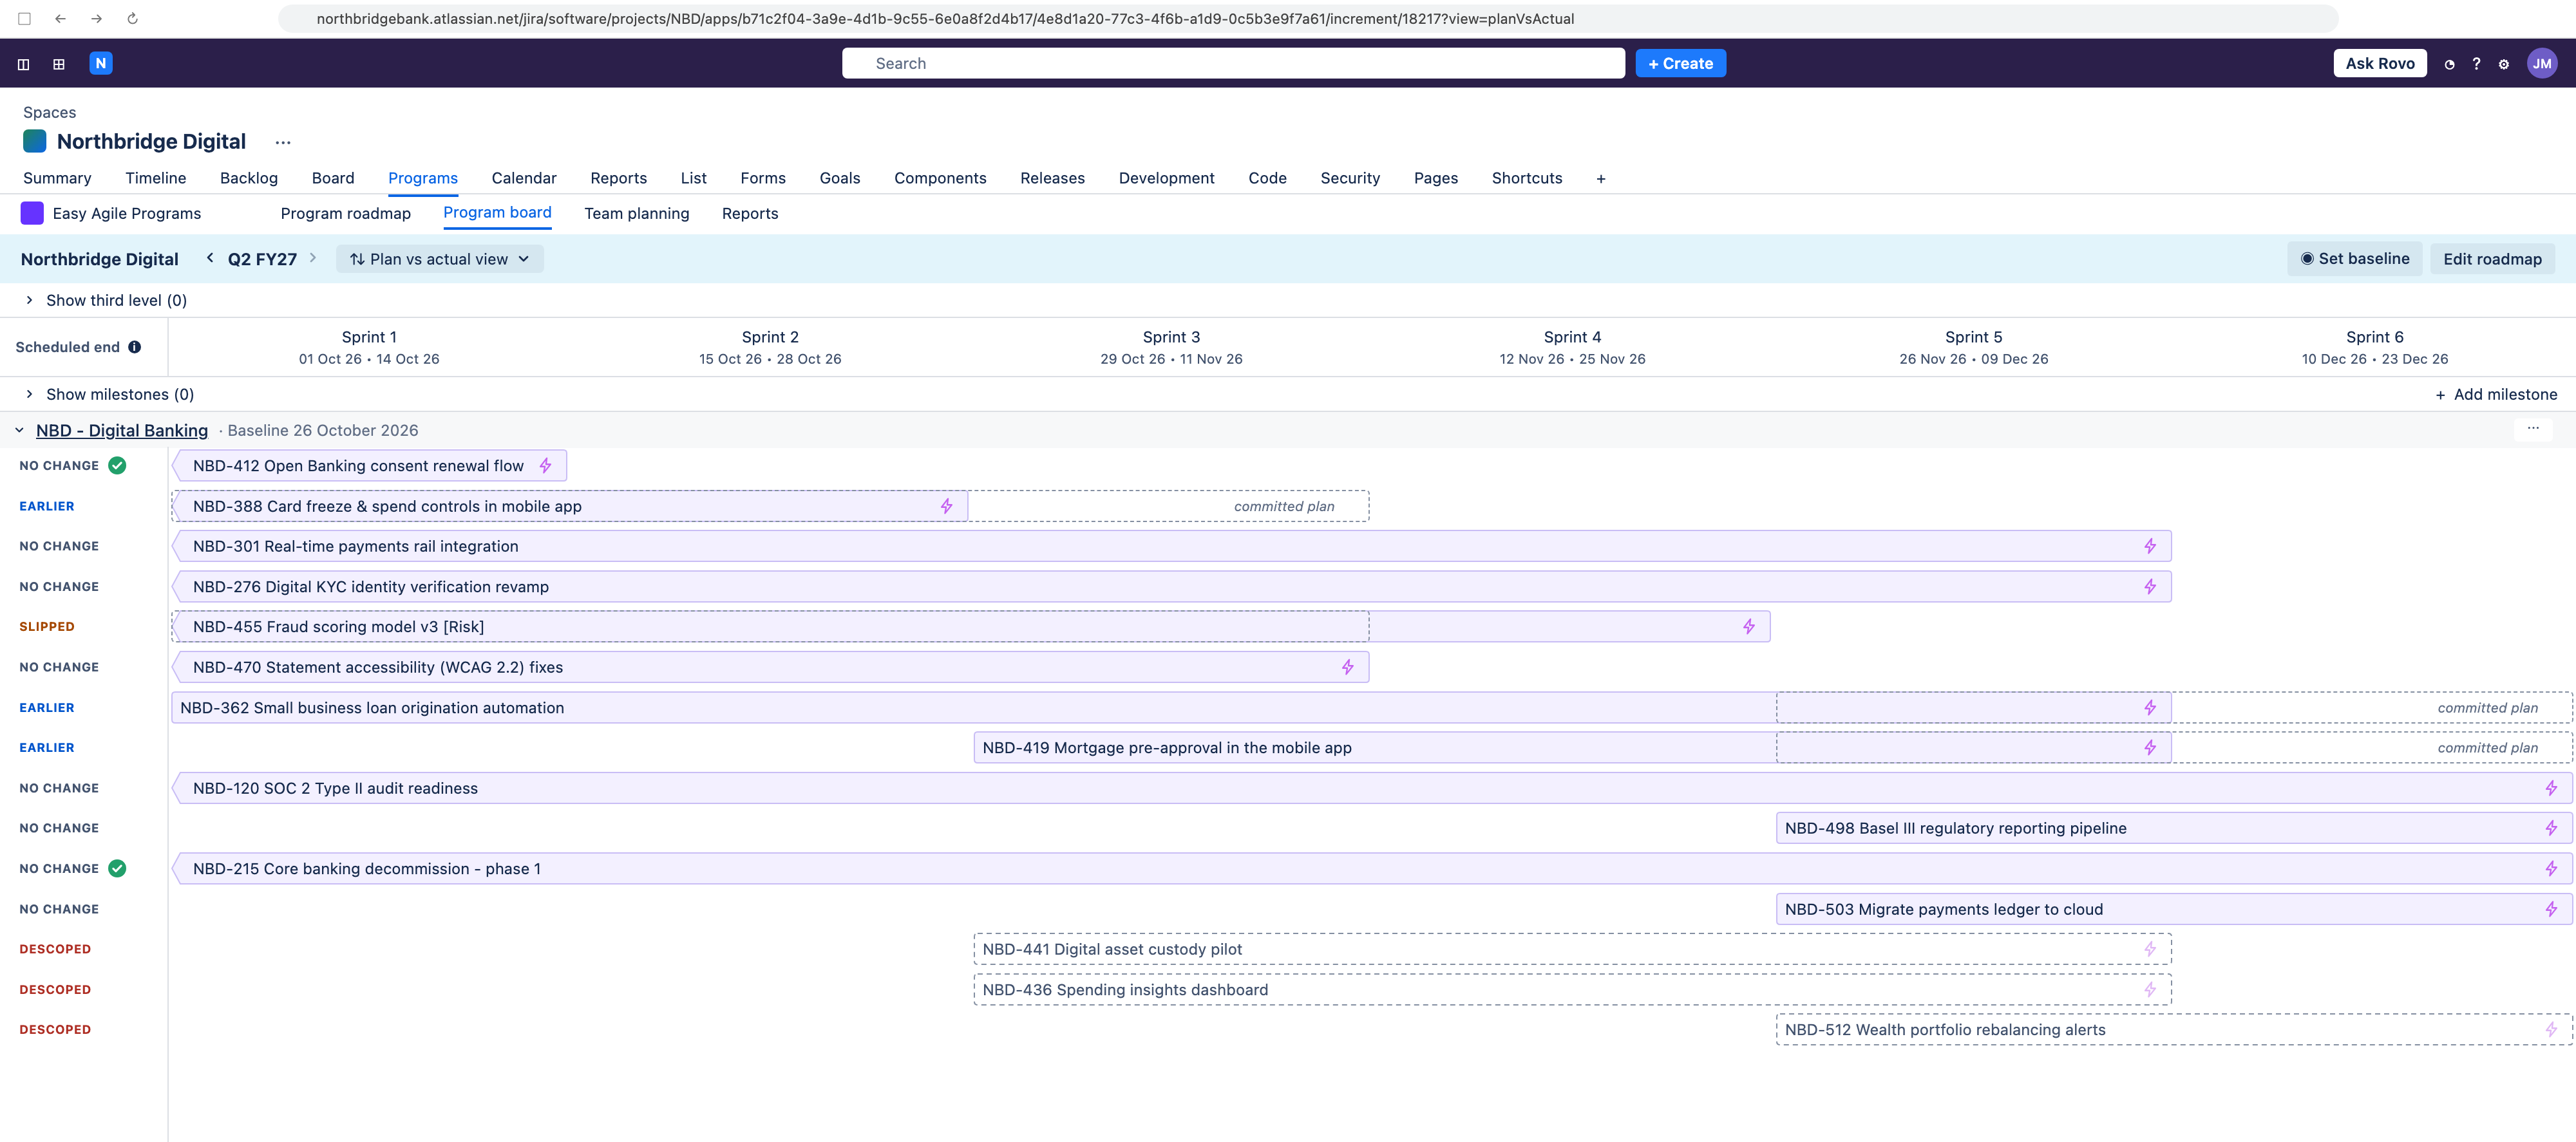Open the JM profile avatar
Viewport: 2576px width, 1142px height.
(2541, 63)
